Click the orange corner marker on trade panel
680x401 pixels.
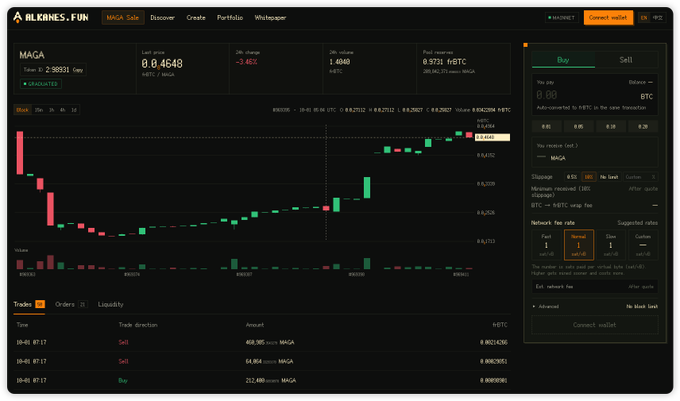(x=526, y=45)
